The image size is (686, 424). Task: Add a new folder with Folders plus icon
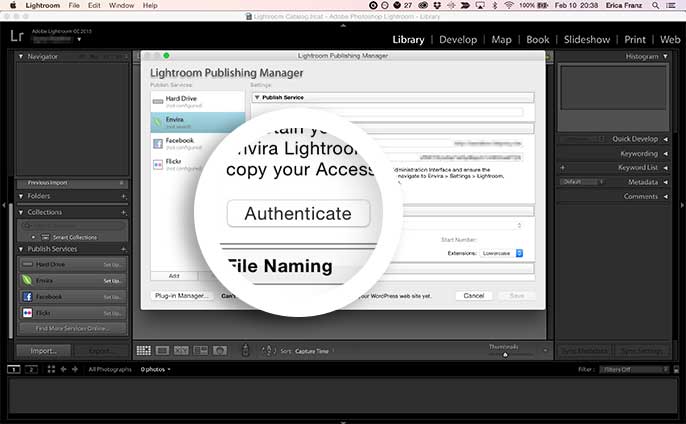click(x=124, y=196)
